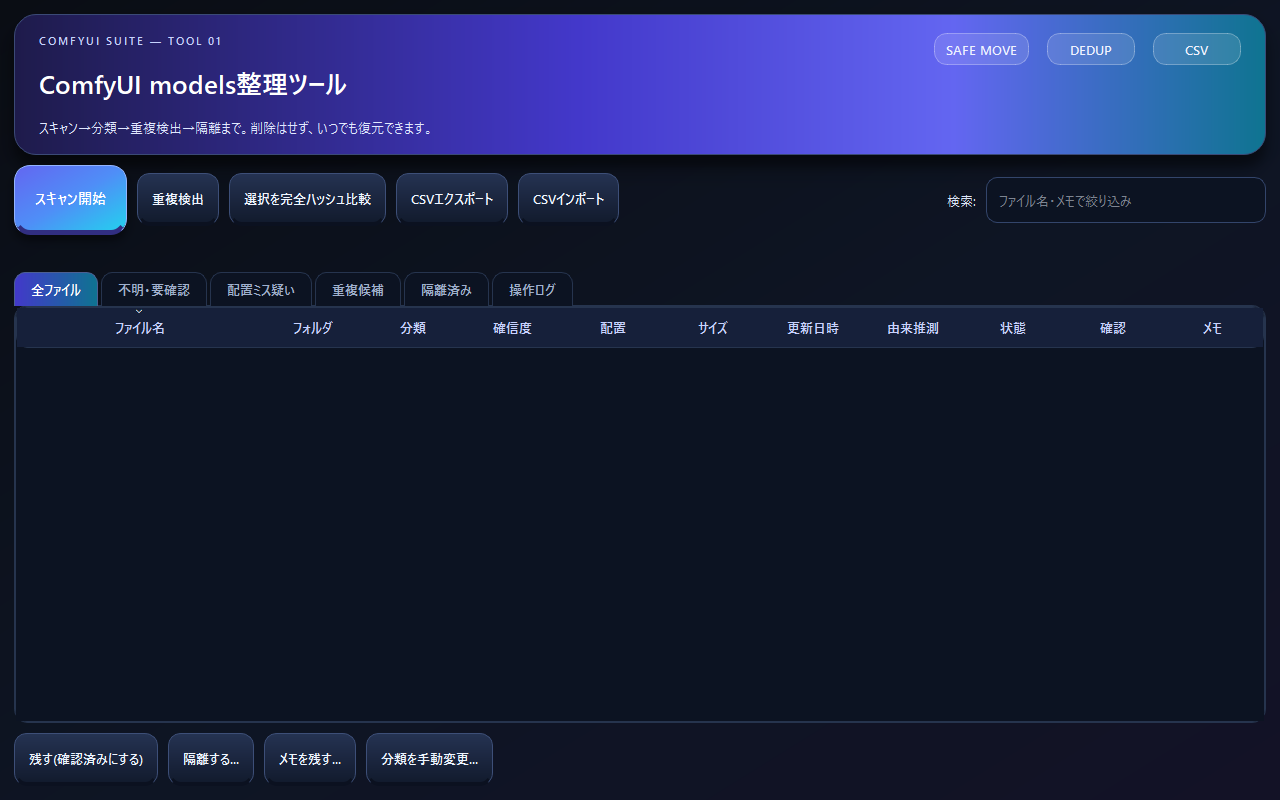Focus the ファイル名・メモで絞り込み search field

1126,200
